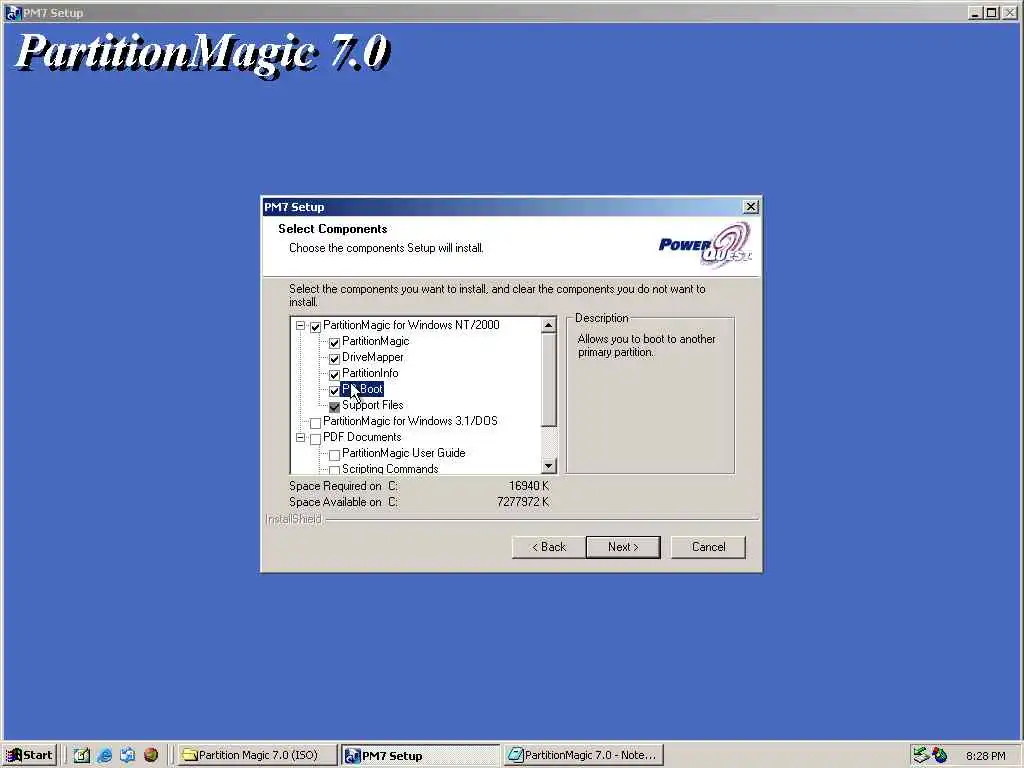Cancel the PM7 Setup wizard
Image resolution: width=1024 pixels, height=768 pixels.
(x=708, y=547)
